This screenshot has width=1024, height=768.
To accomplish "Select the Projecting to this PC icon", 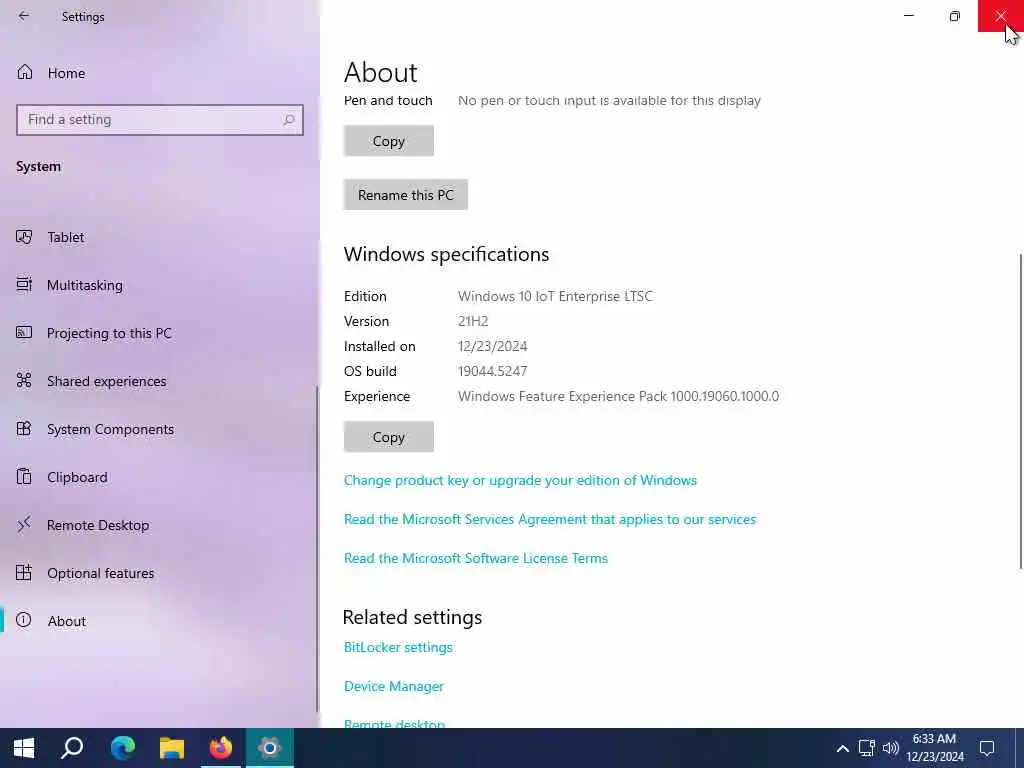I will pyautogui.click(x=24, y=332).
